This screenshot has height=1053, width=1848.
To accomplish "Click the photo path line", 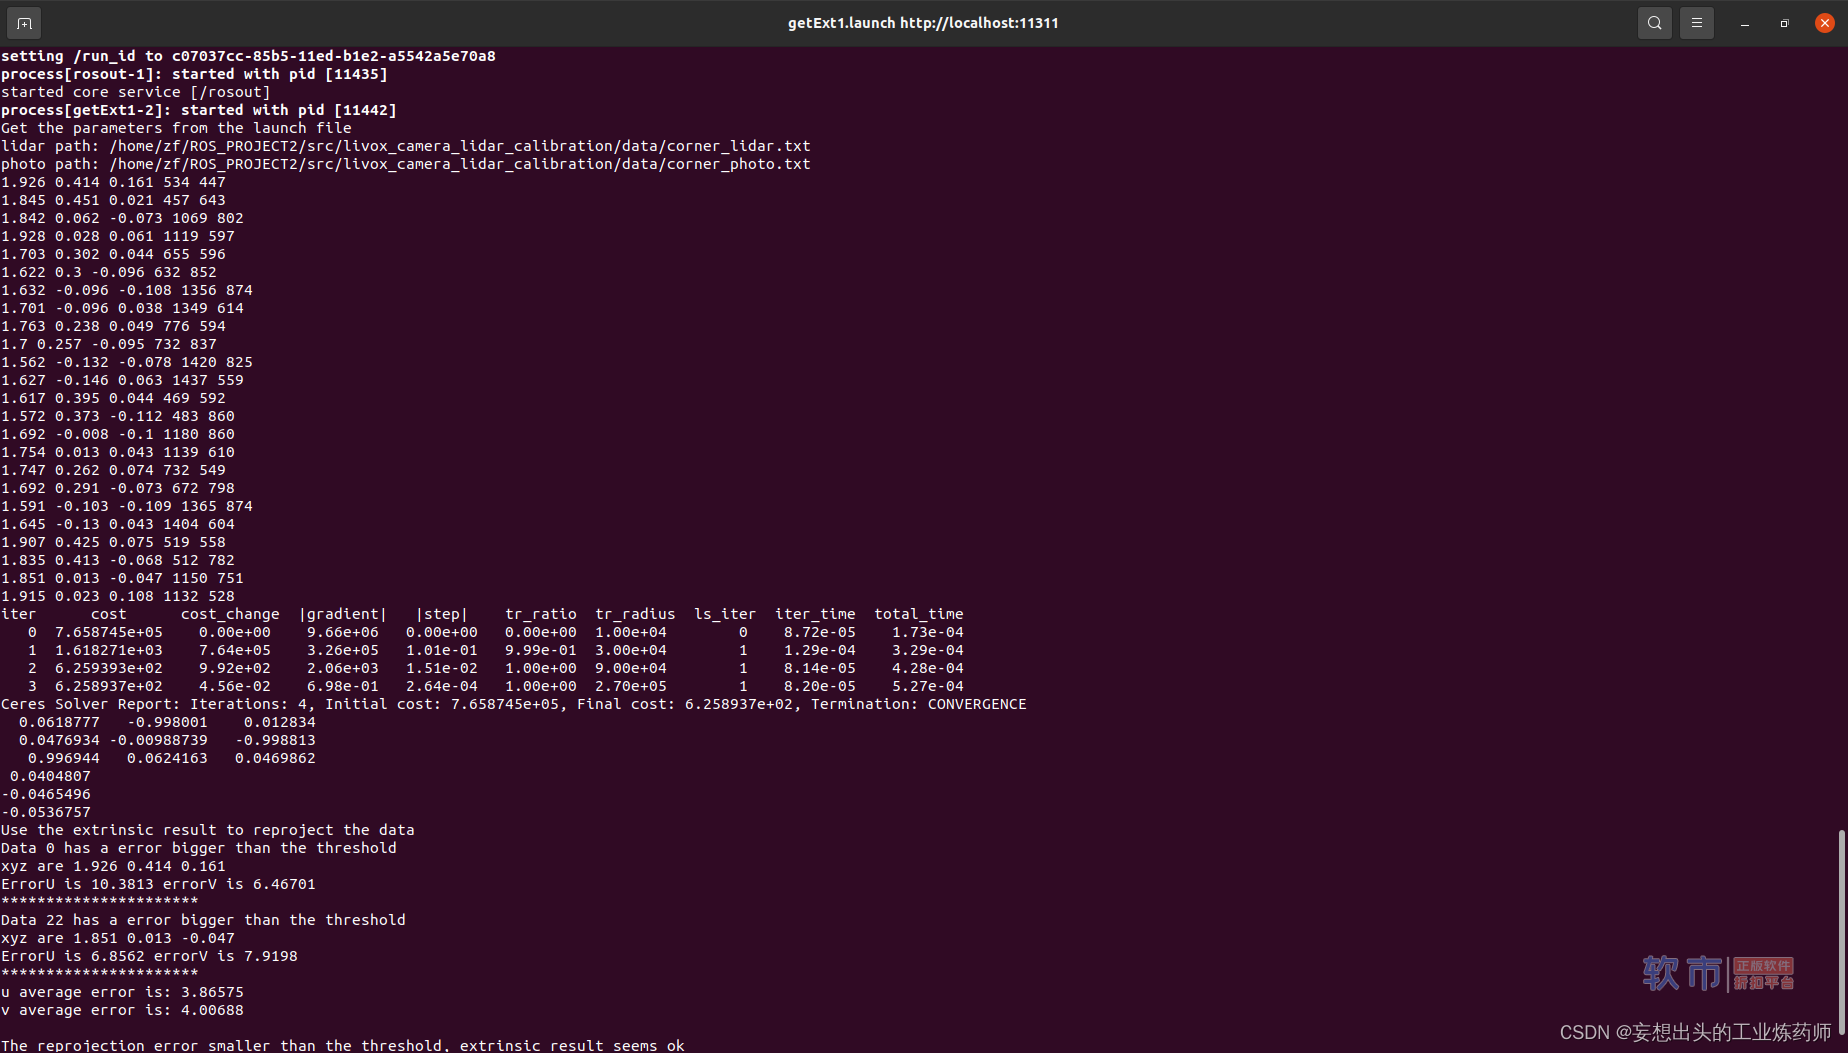I will pos(406,164).
